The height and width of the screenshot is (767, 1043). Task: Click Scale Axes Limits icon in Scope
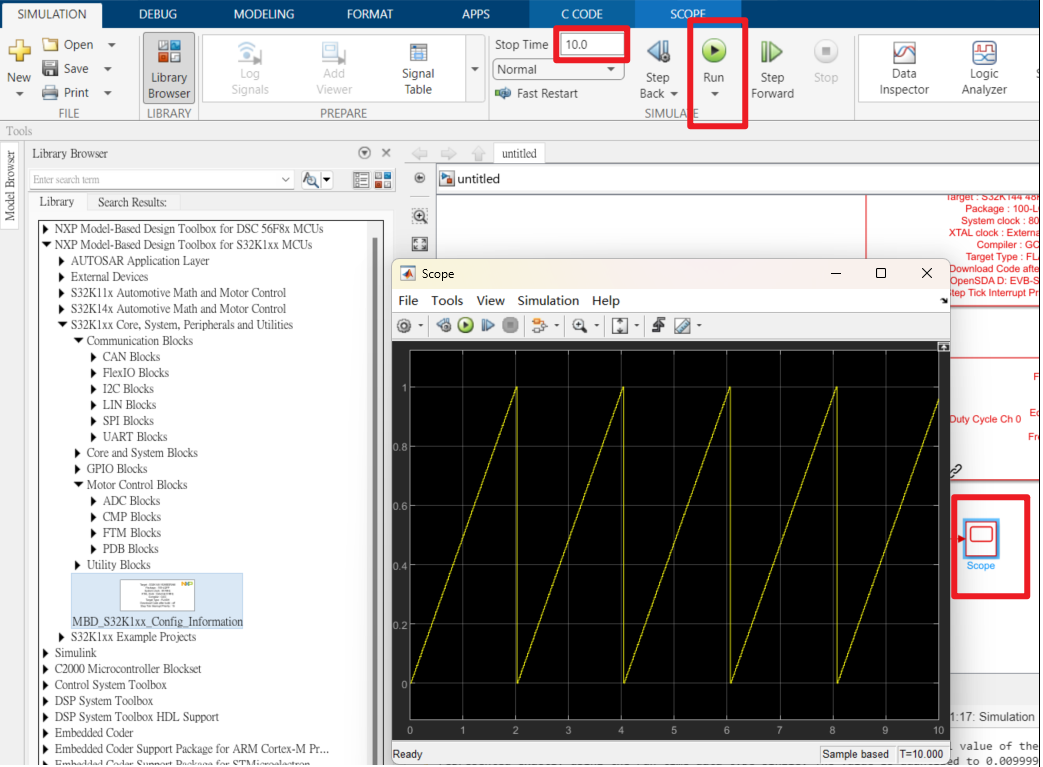619,326
